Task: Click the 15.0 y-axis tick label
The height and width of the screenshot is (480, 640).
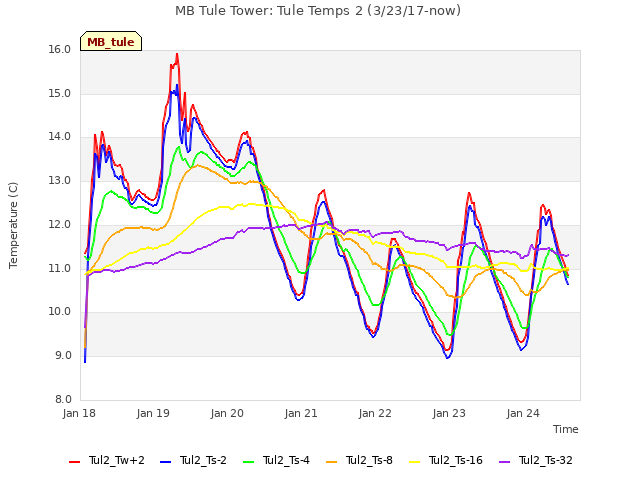Action: pos(60,93)
